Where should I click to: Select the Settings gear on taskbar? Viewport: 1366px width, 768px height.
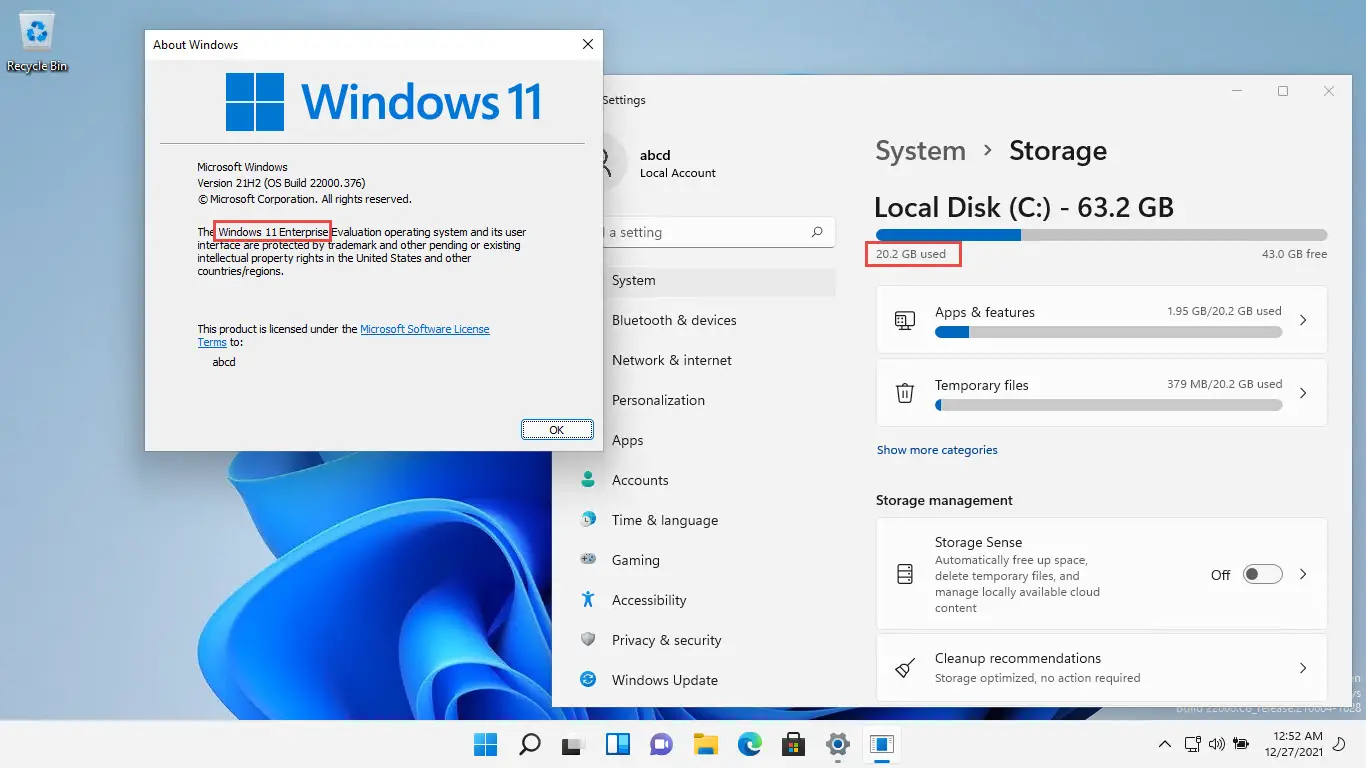tap(838, 744)
